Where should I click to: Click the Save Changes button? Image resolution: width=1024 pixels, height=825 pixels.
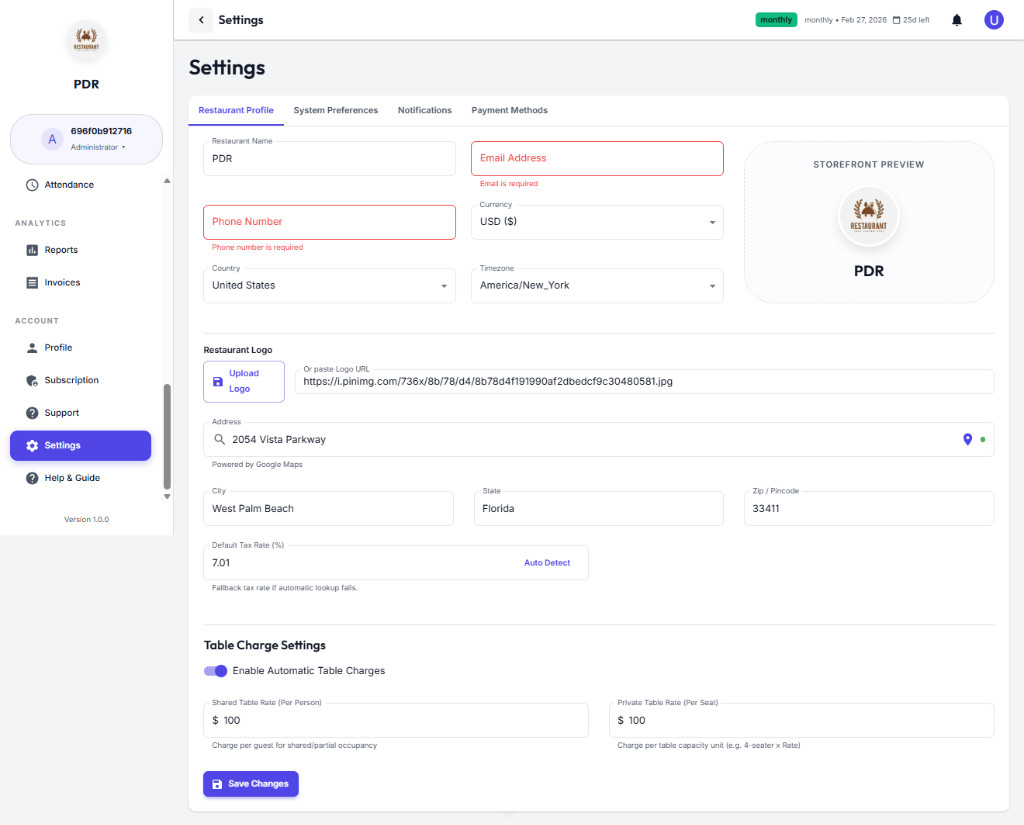click(x=250, y=784)
